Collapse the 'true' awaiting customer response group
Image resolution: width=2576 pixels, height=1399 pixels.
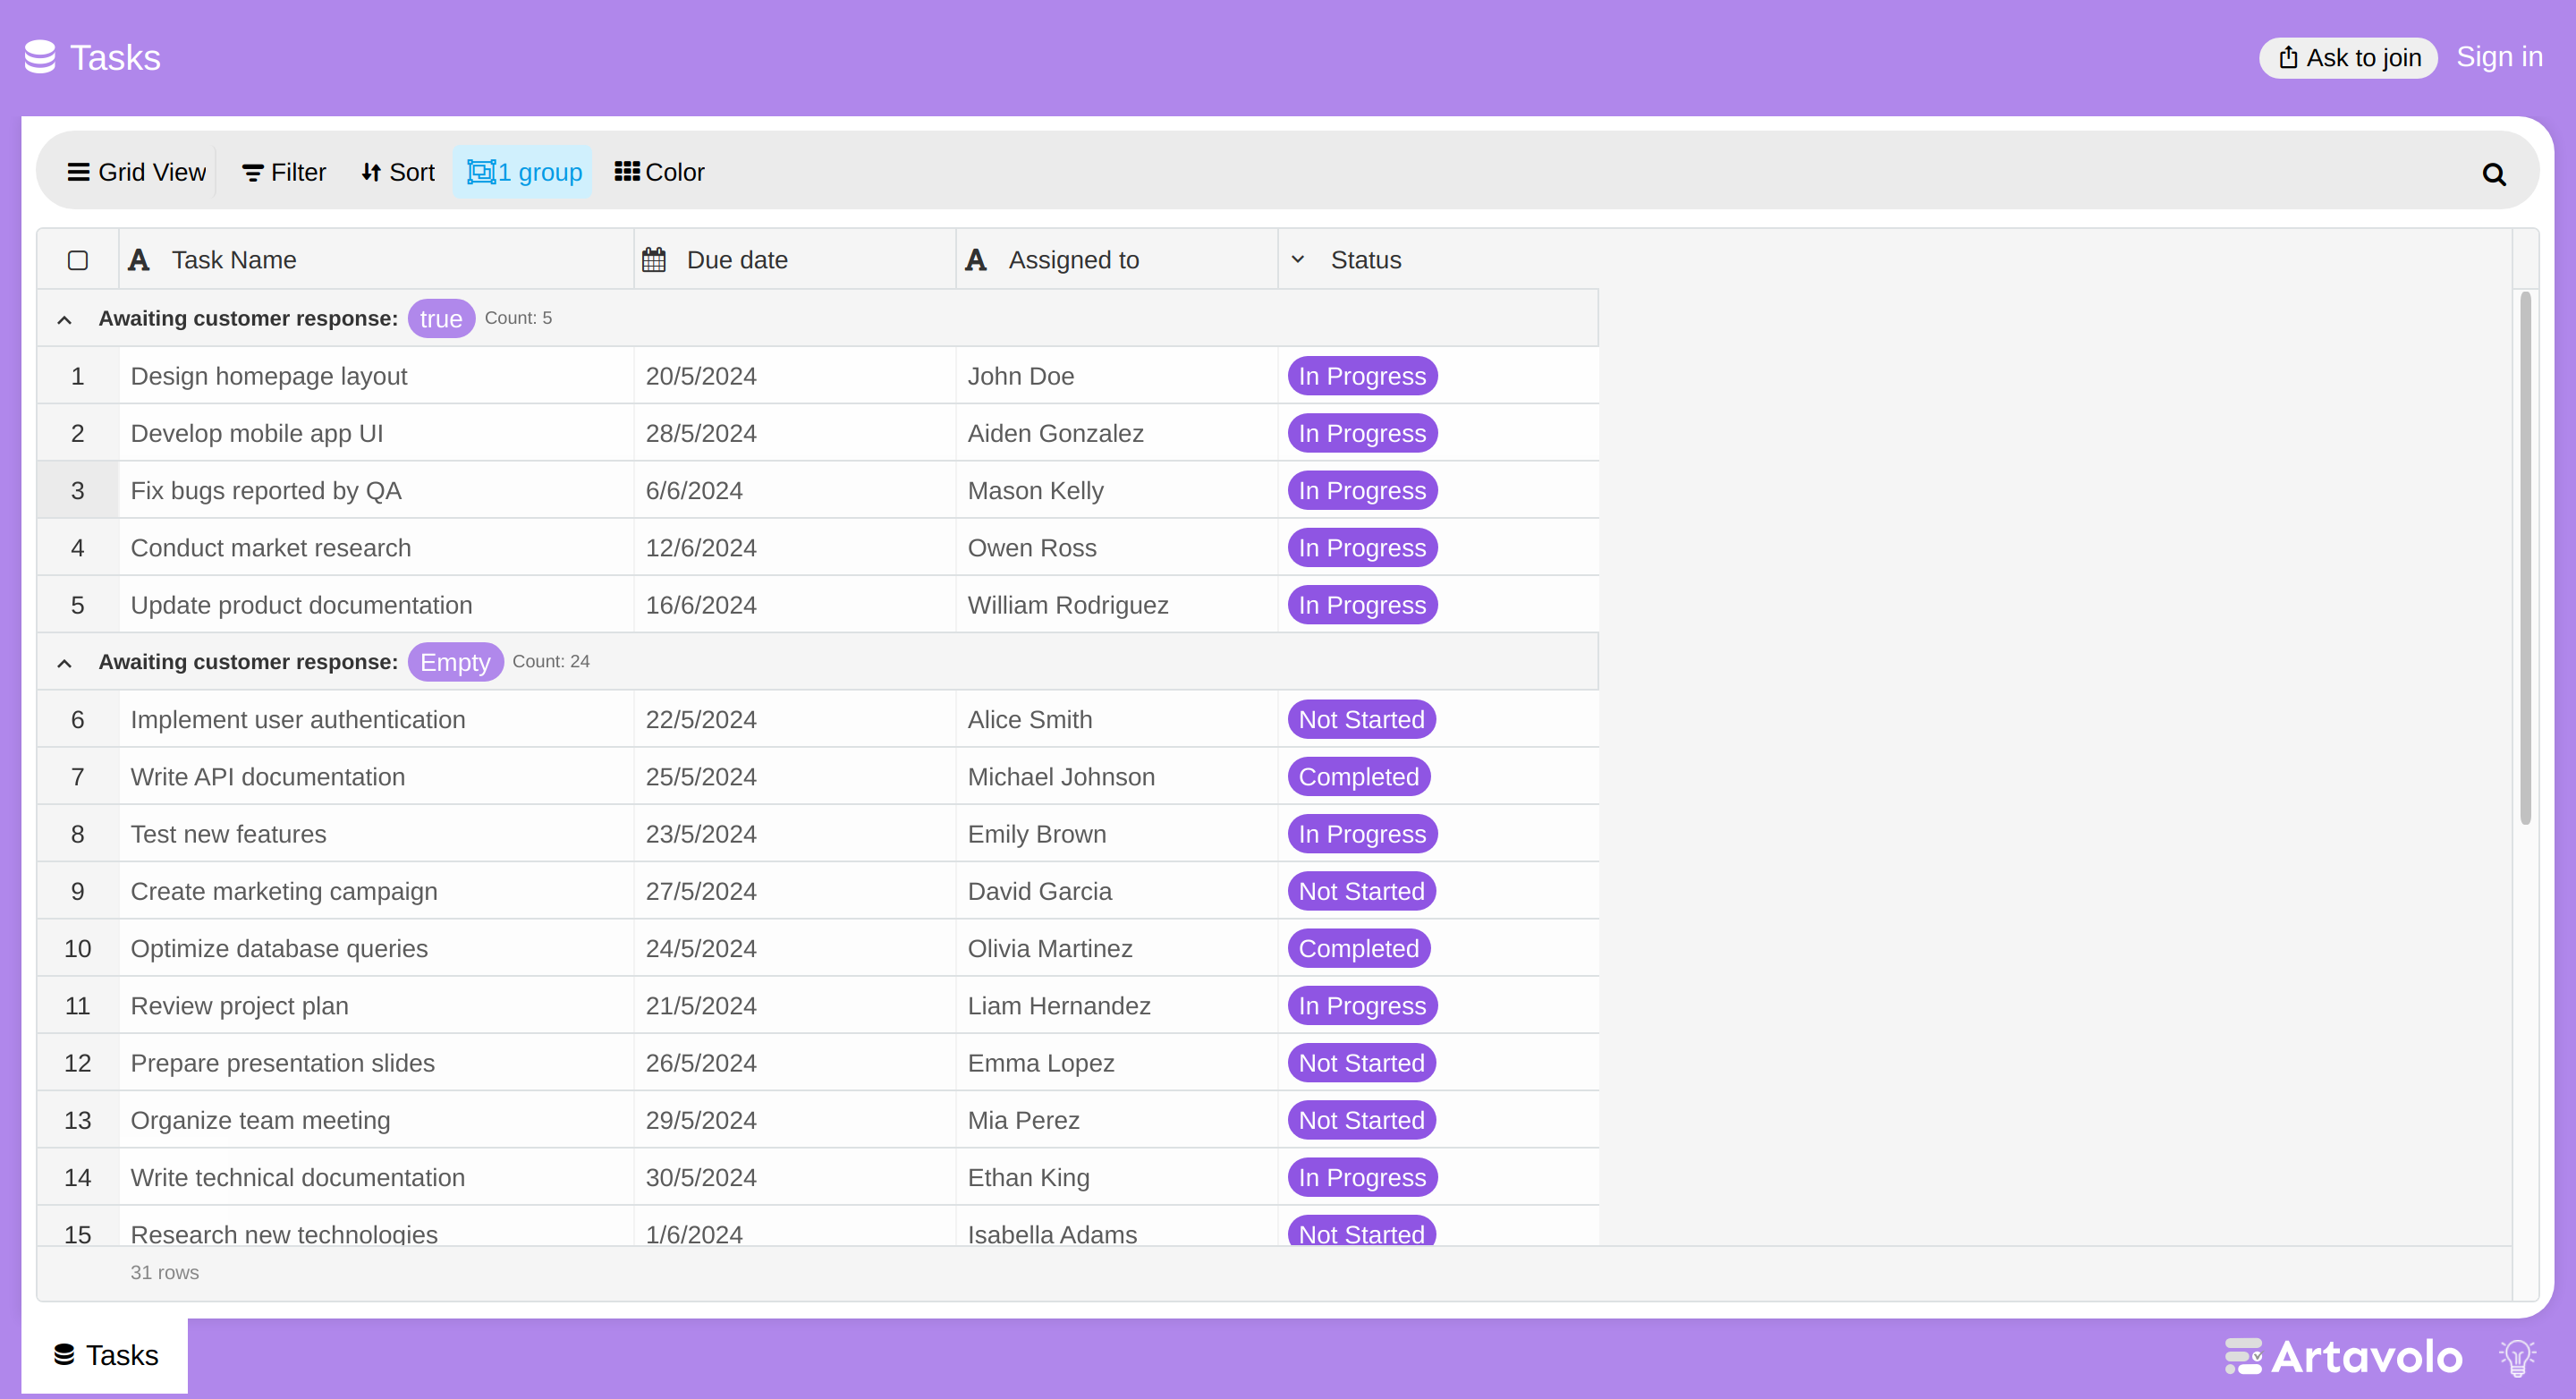pos(64,319)
